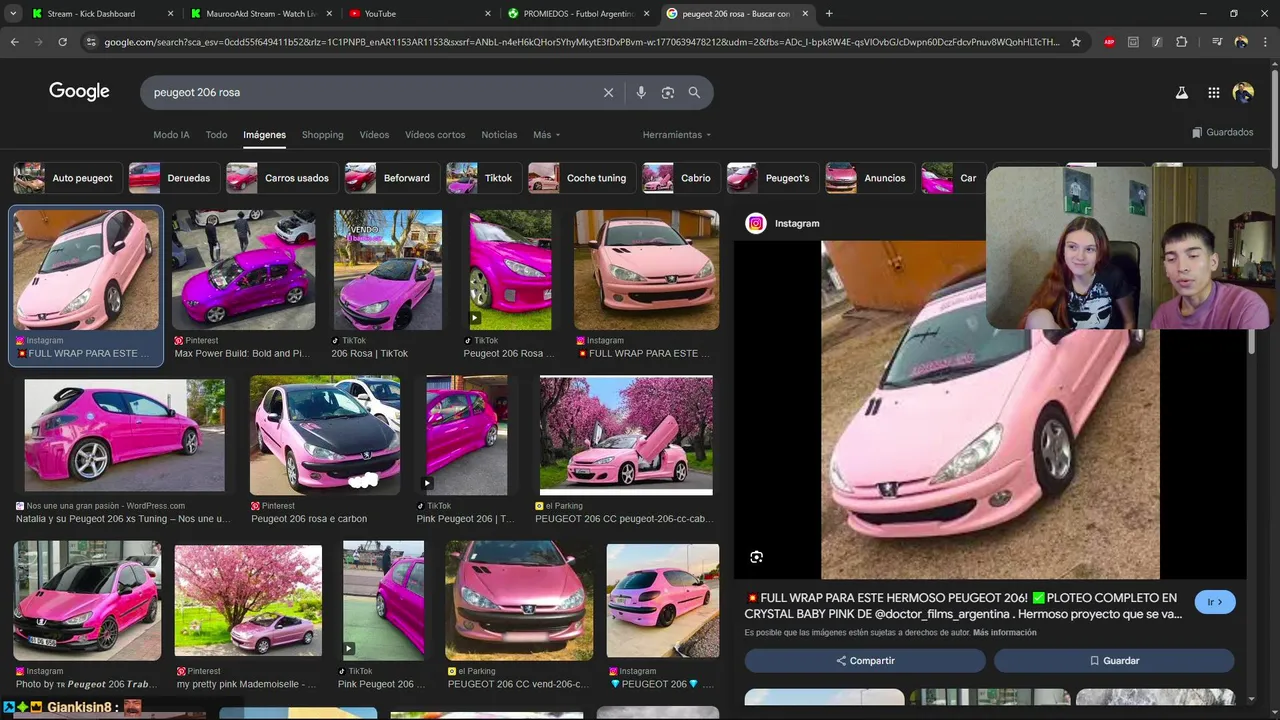Select the Noticias search tab
This screenshot has width=1280, height=720.
tap(499, 135)
